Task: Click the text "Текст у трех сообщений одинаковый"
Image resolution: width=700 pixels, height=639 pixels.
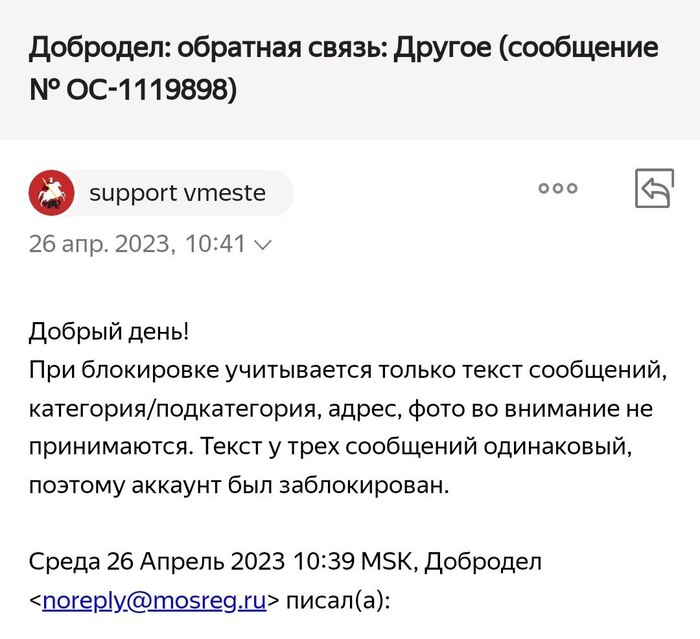Action: [435, 448]
